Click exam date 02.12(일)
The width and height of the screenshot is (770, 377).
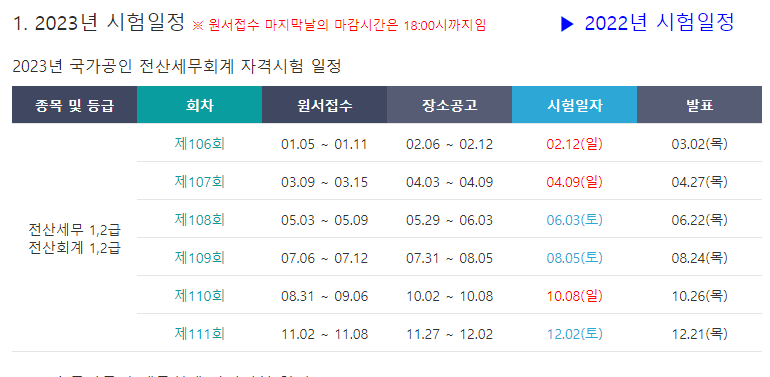click(575, 144)
